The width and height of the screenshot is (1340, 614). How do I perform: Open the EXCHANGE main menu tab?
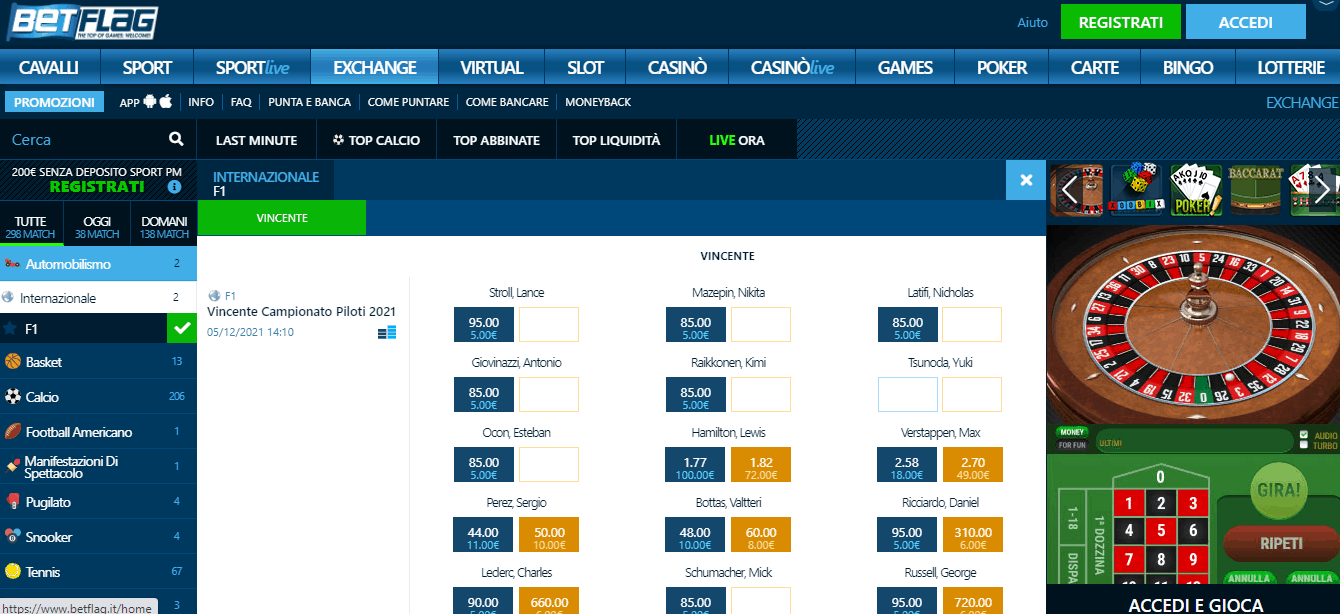tap(375, 67)
